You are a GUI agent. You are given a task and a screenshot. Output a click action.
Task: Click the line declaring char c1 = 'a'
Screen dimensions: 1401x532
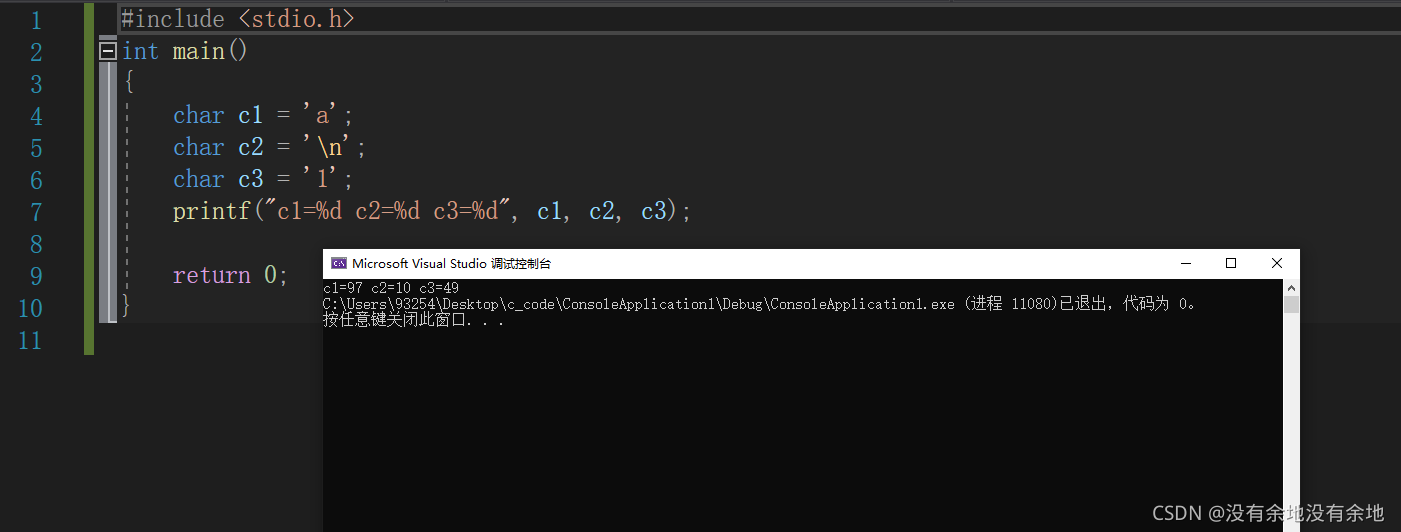(x=263, y=115)
